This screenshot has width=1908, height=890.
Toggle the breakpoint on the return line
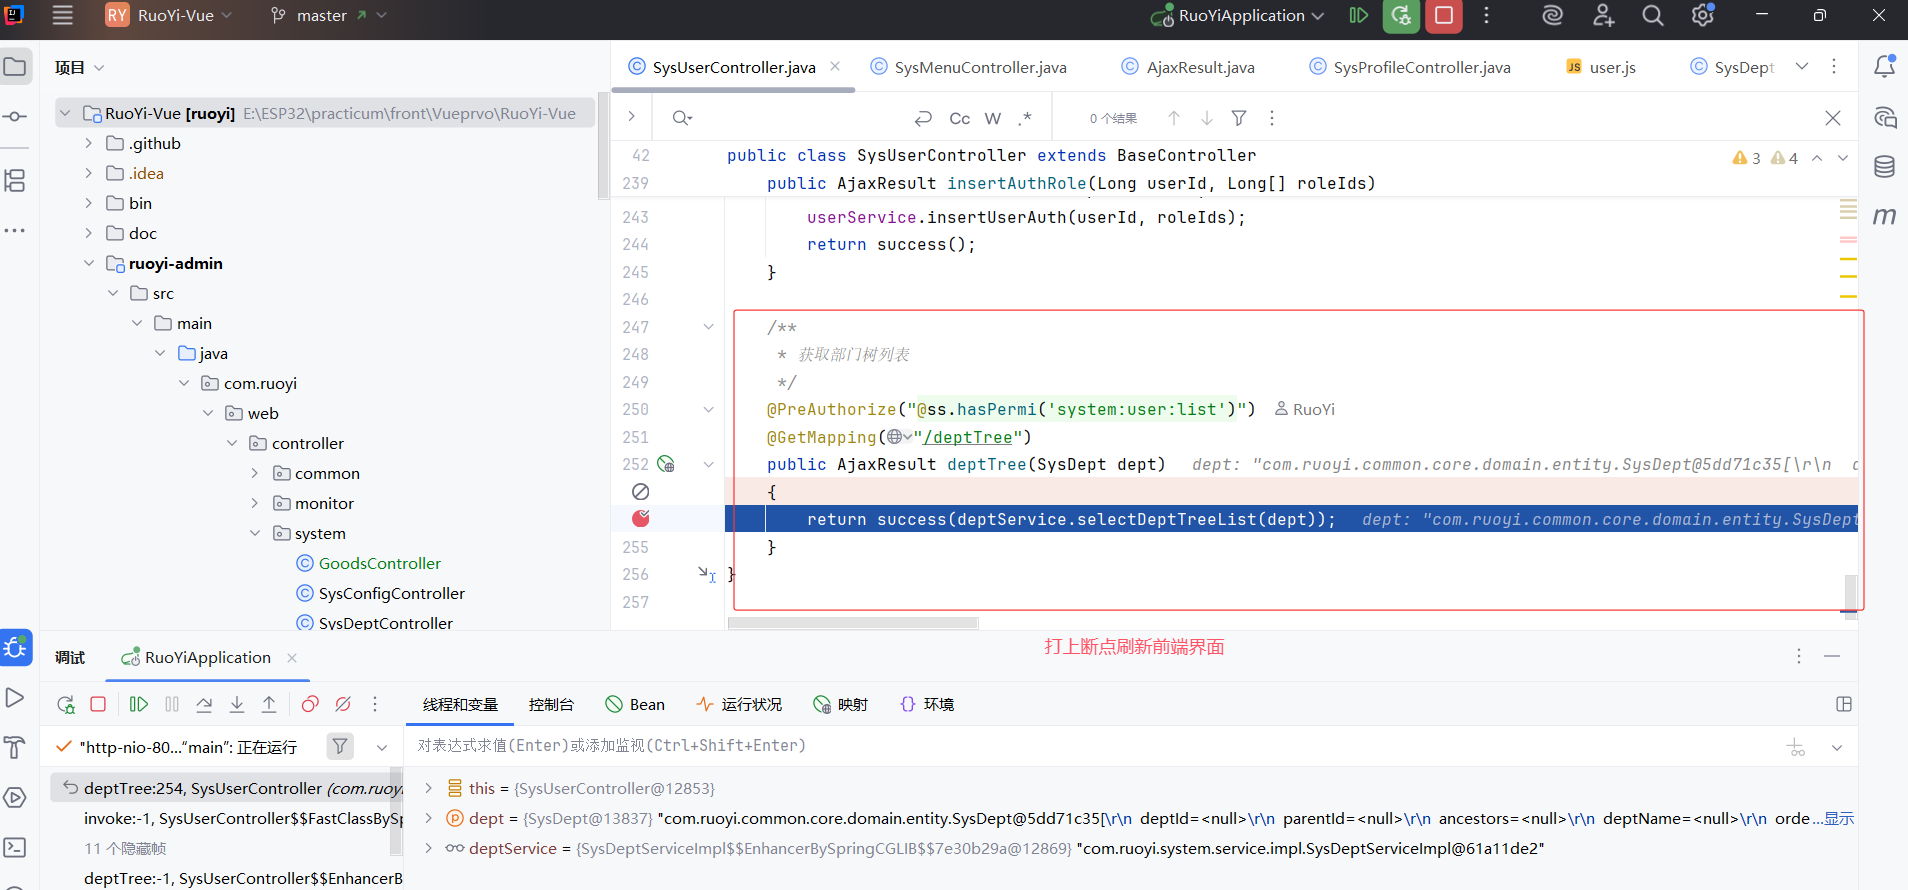641,518
